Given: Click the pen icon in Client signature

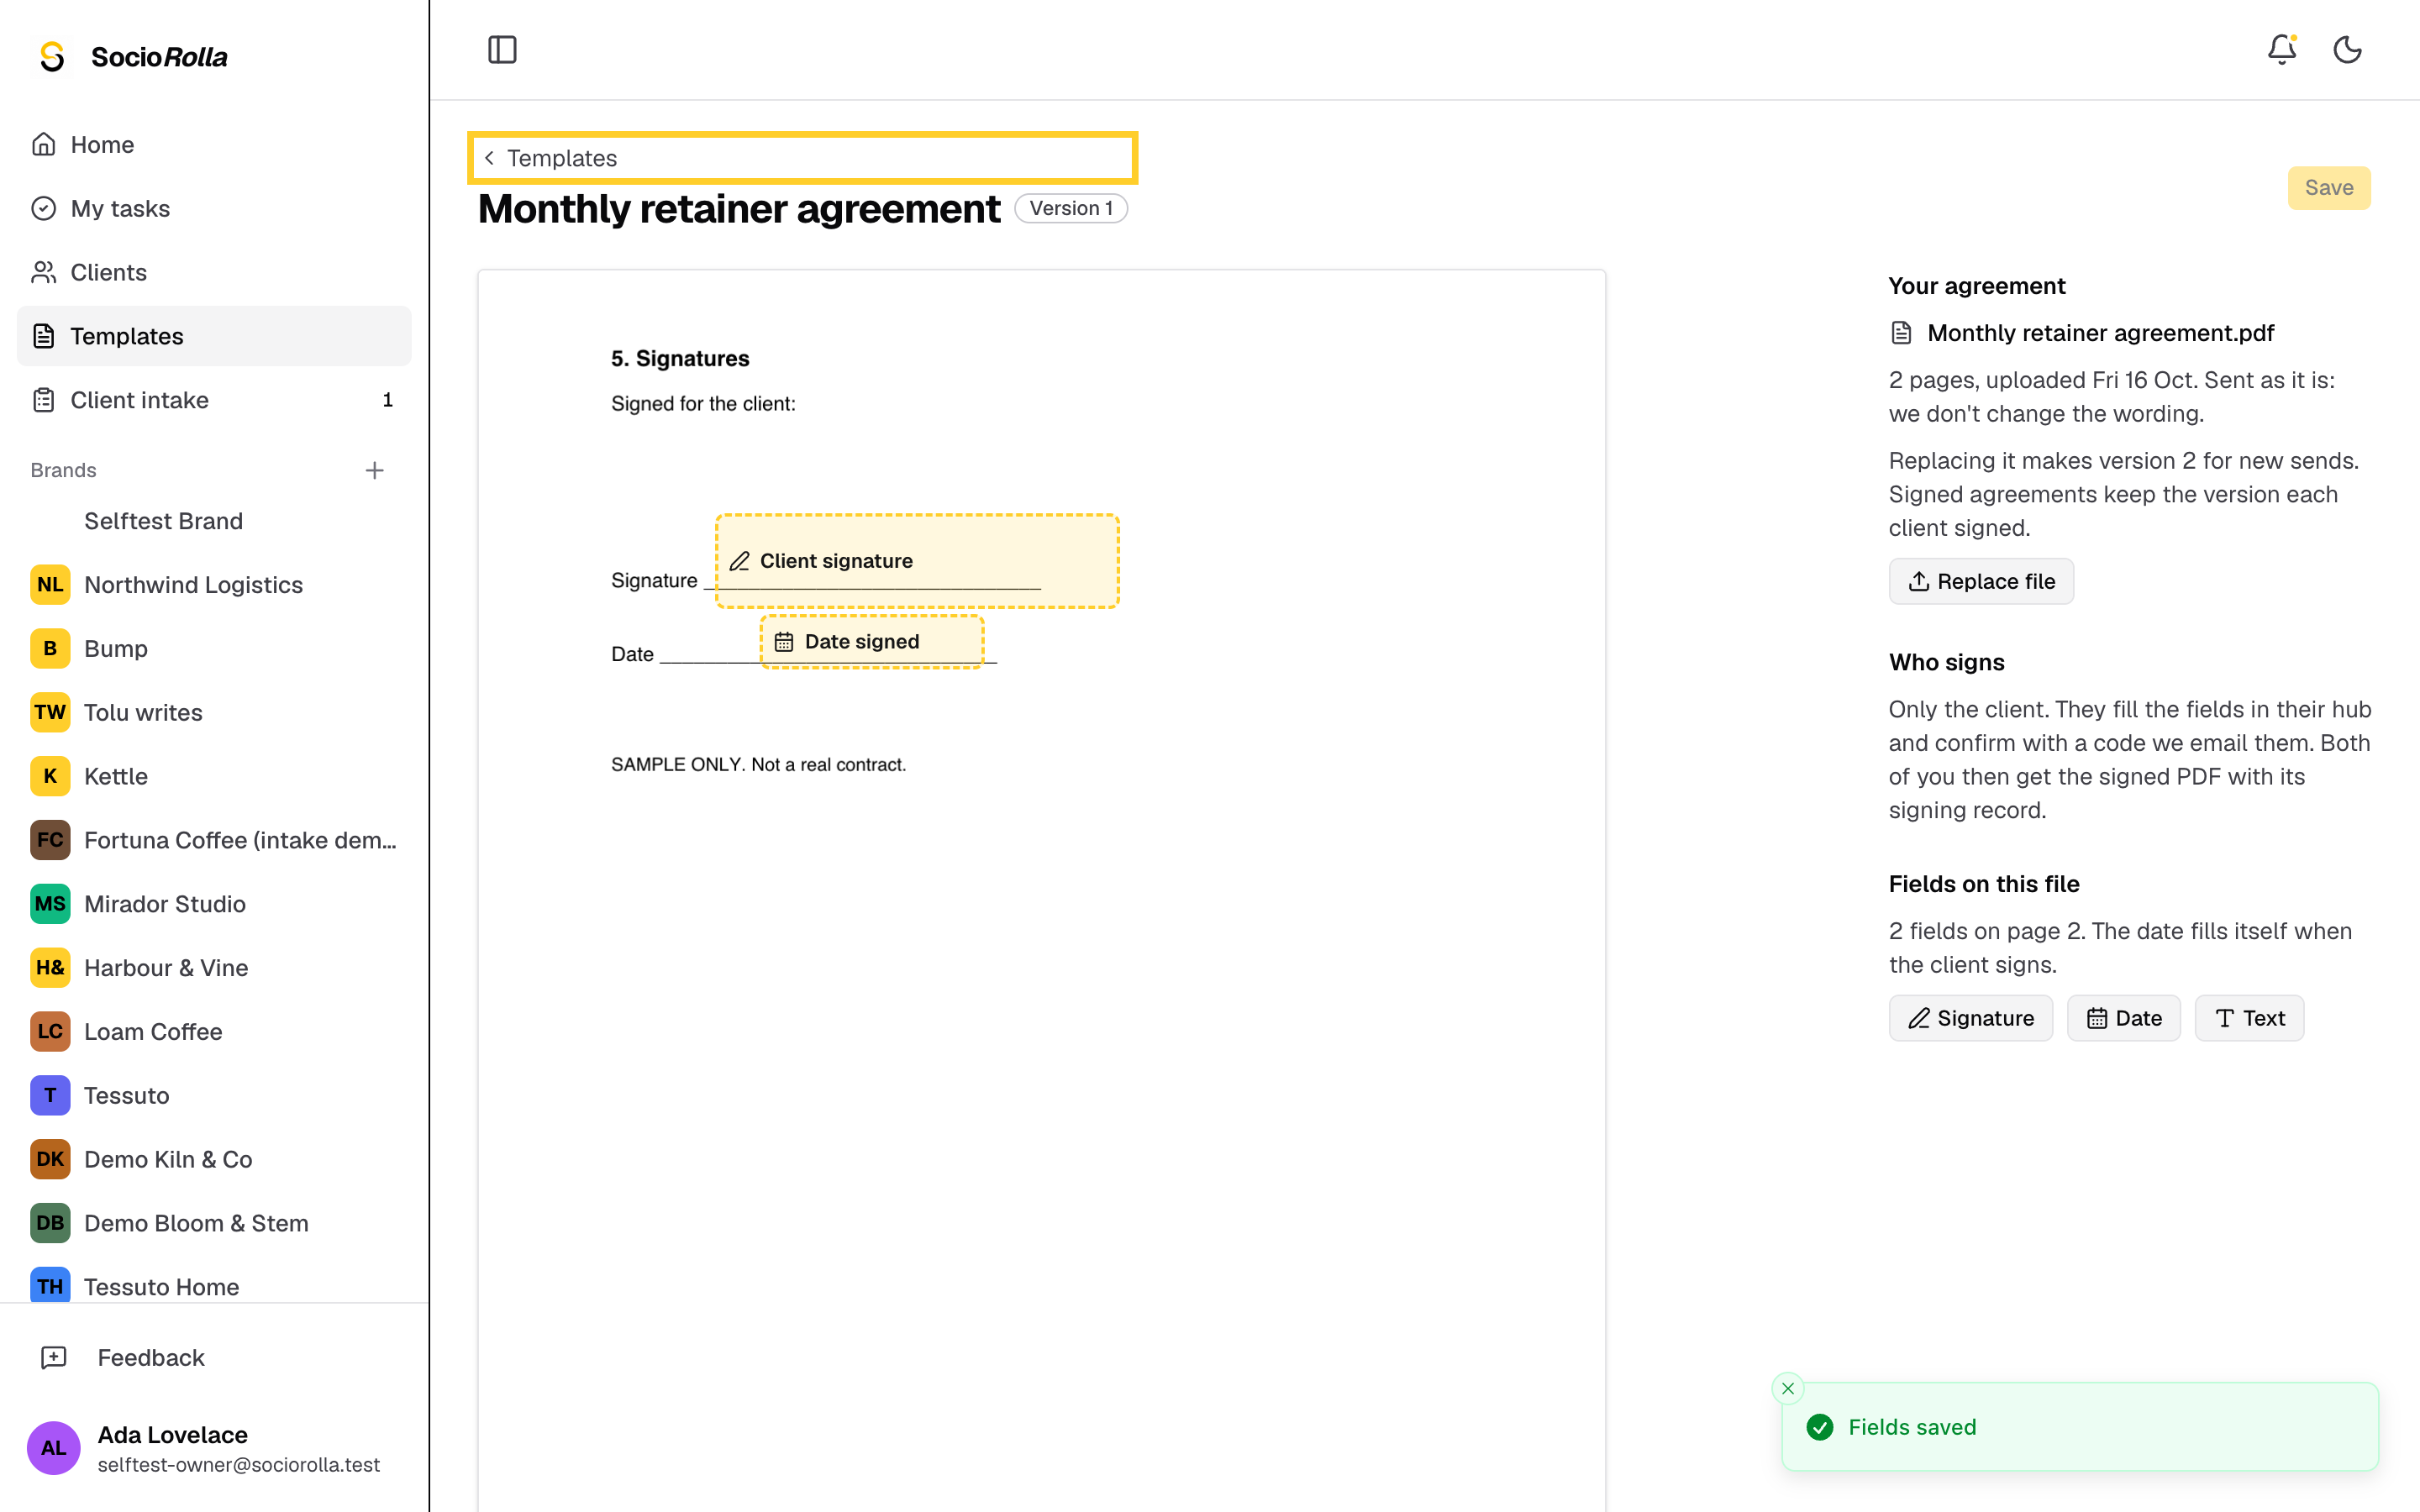Looking at the screenshot, I should 740,561.
